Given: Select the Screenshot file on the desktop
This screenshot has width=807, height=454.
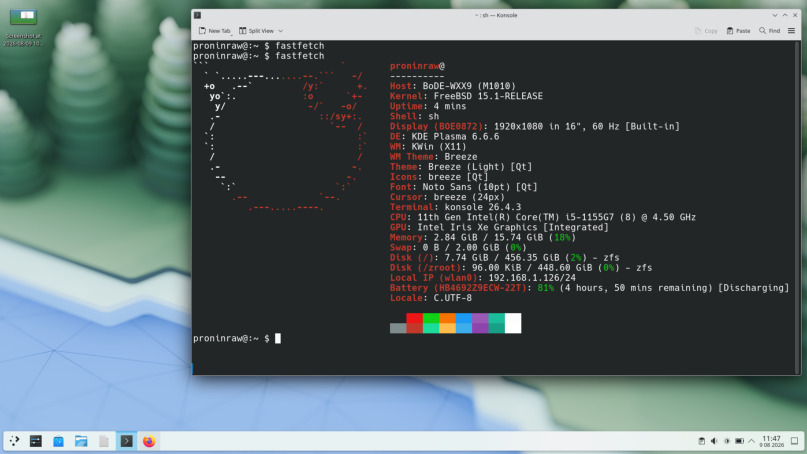Looking at the screenshot, I should [x=24, y=27].
